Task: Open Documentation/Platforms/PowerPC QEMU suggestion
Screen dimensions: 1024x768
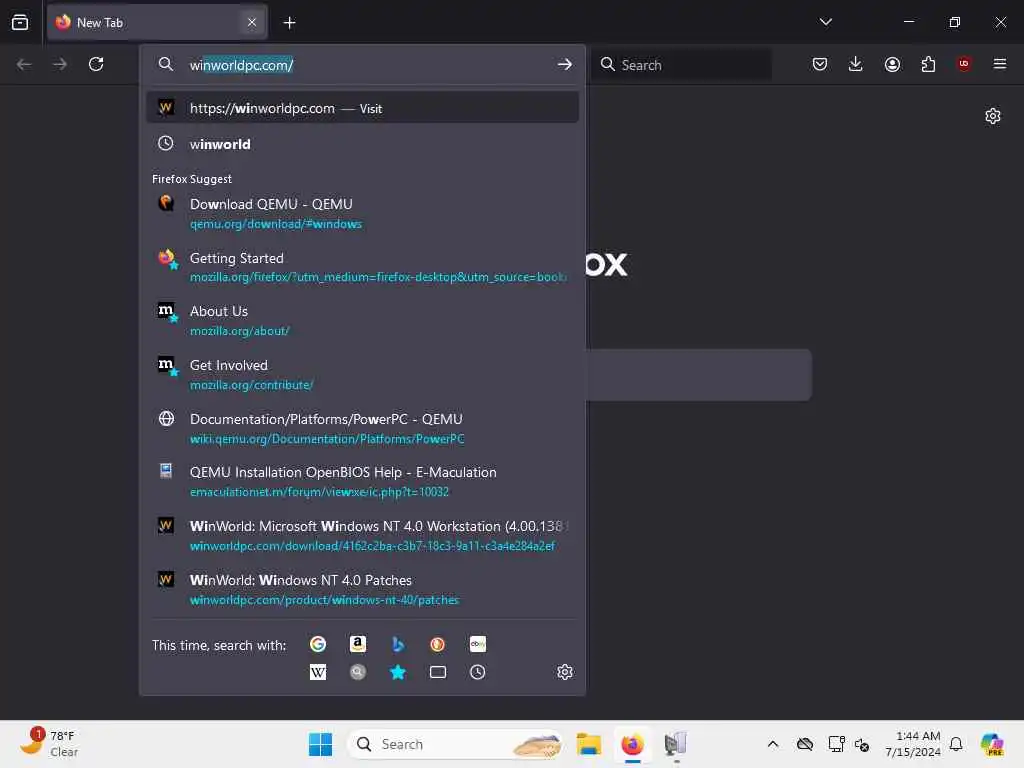Action: point(362,428)
